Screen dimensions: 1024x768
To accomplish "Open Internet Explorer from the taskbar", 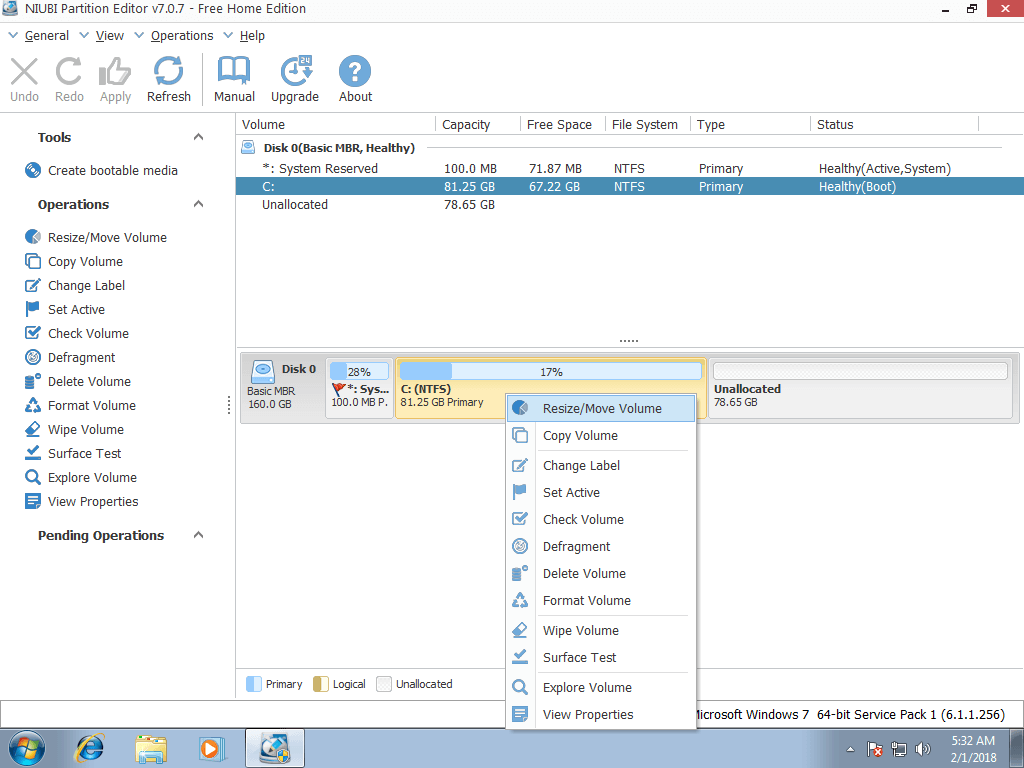I will [x=89, y=748].
